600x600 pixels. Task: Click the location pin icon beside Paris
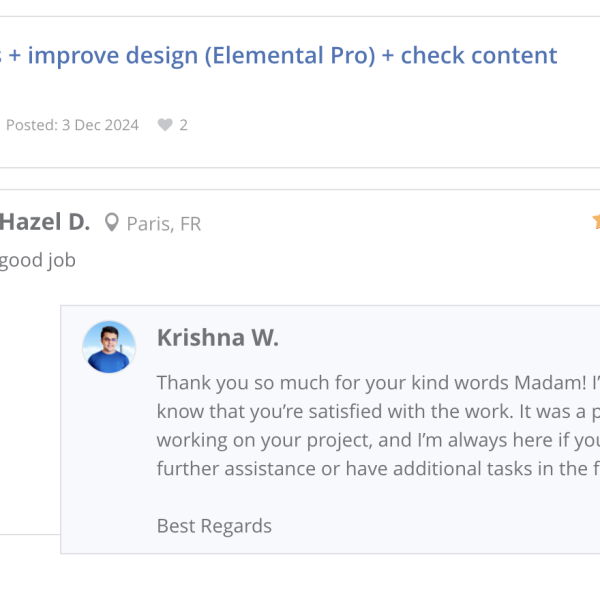pyautogui.click(x=112, y=223)
